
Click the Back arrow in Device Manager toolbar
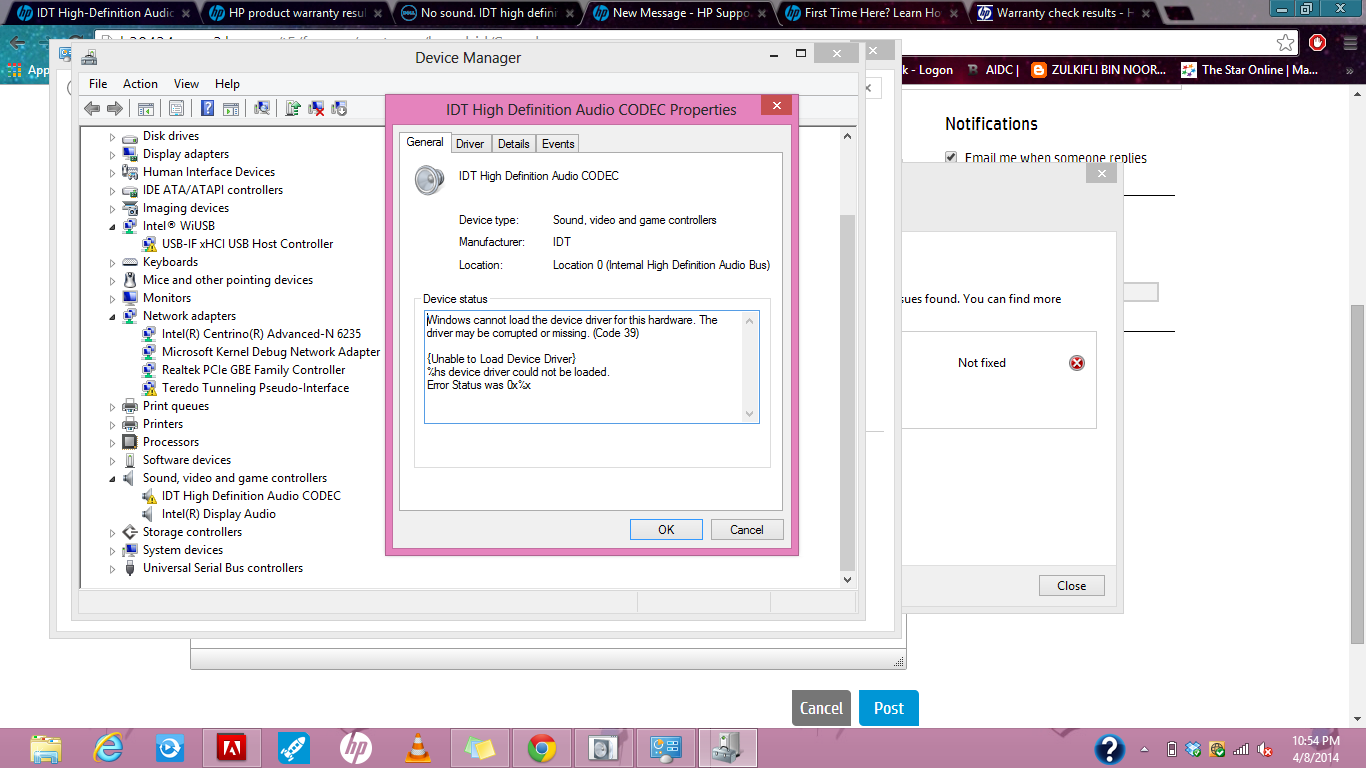[x=92, y=109]
